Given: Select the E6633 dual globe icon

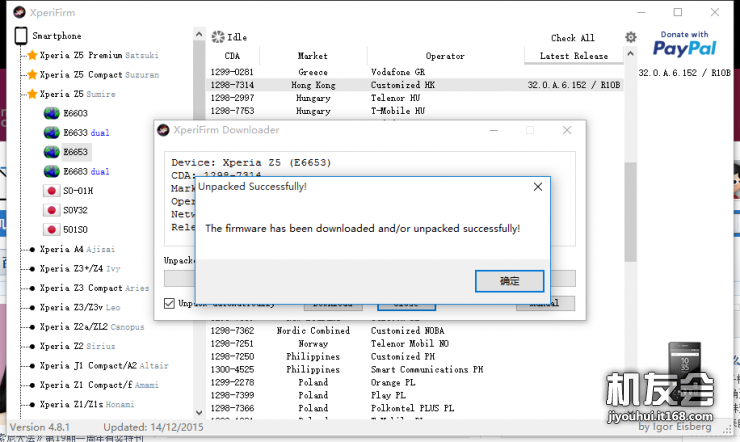Looking at the screenshot, I should point(51,133).
